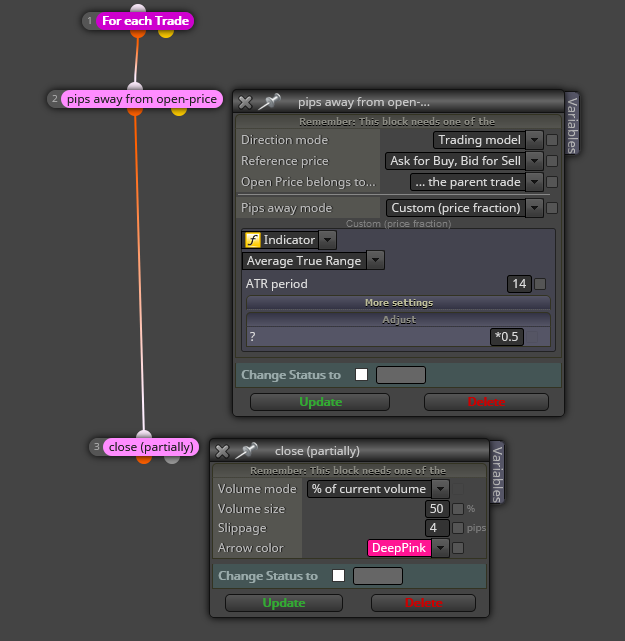Enable Change Status to in pips away panel

361,374
